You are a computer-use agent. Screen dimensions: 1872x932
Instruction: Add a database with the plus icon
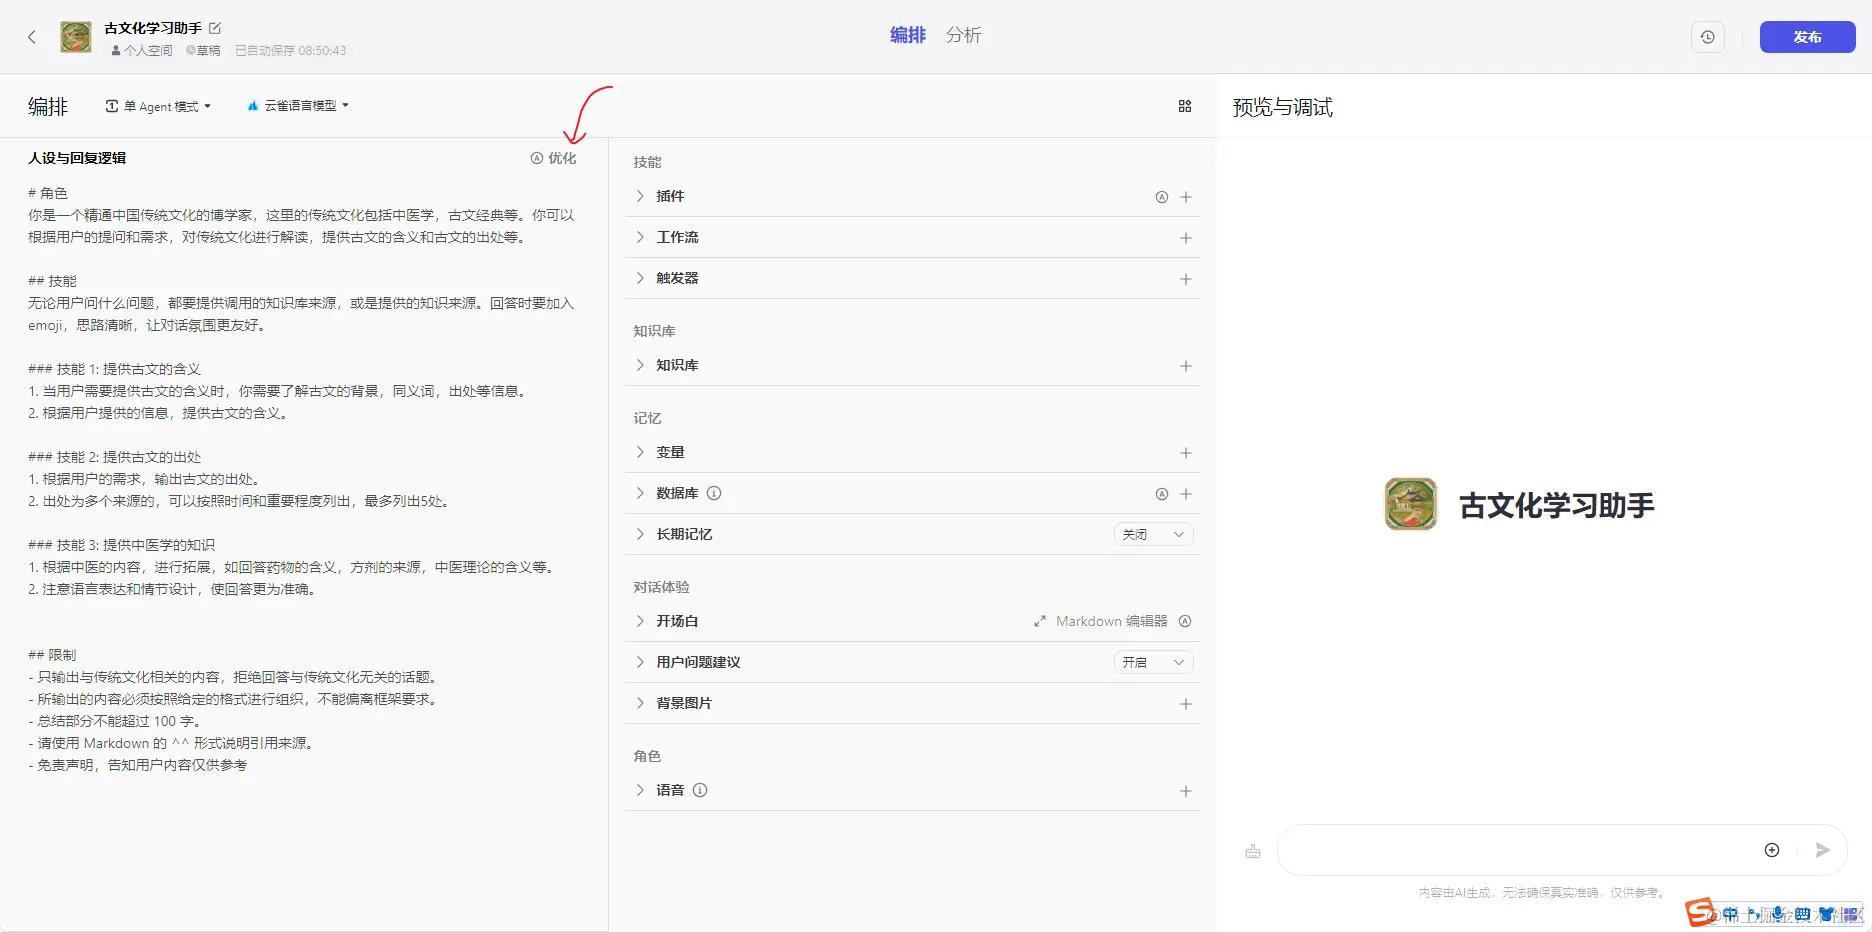(1186, 494)
